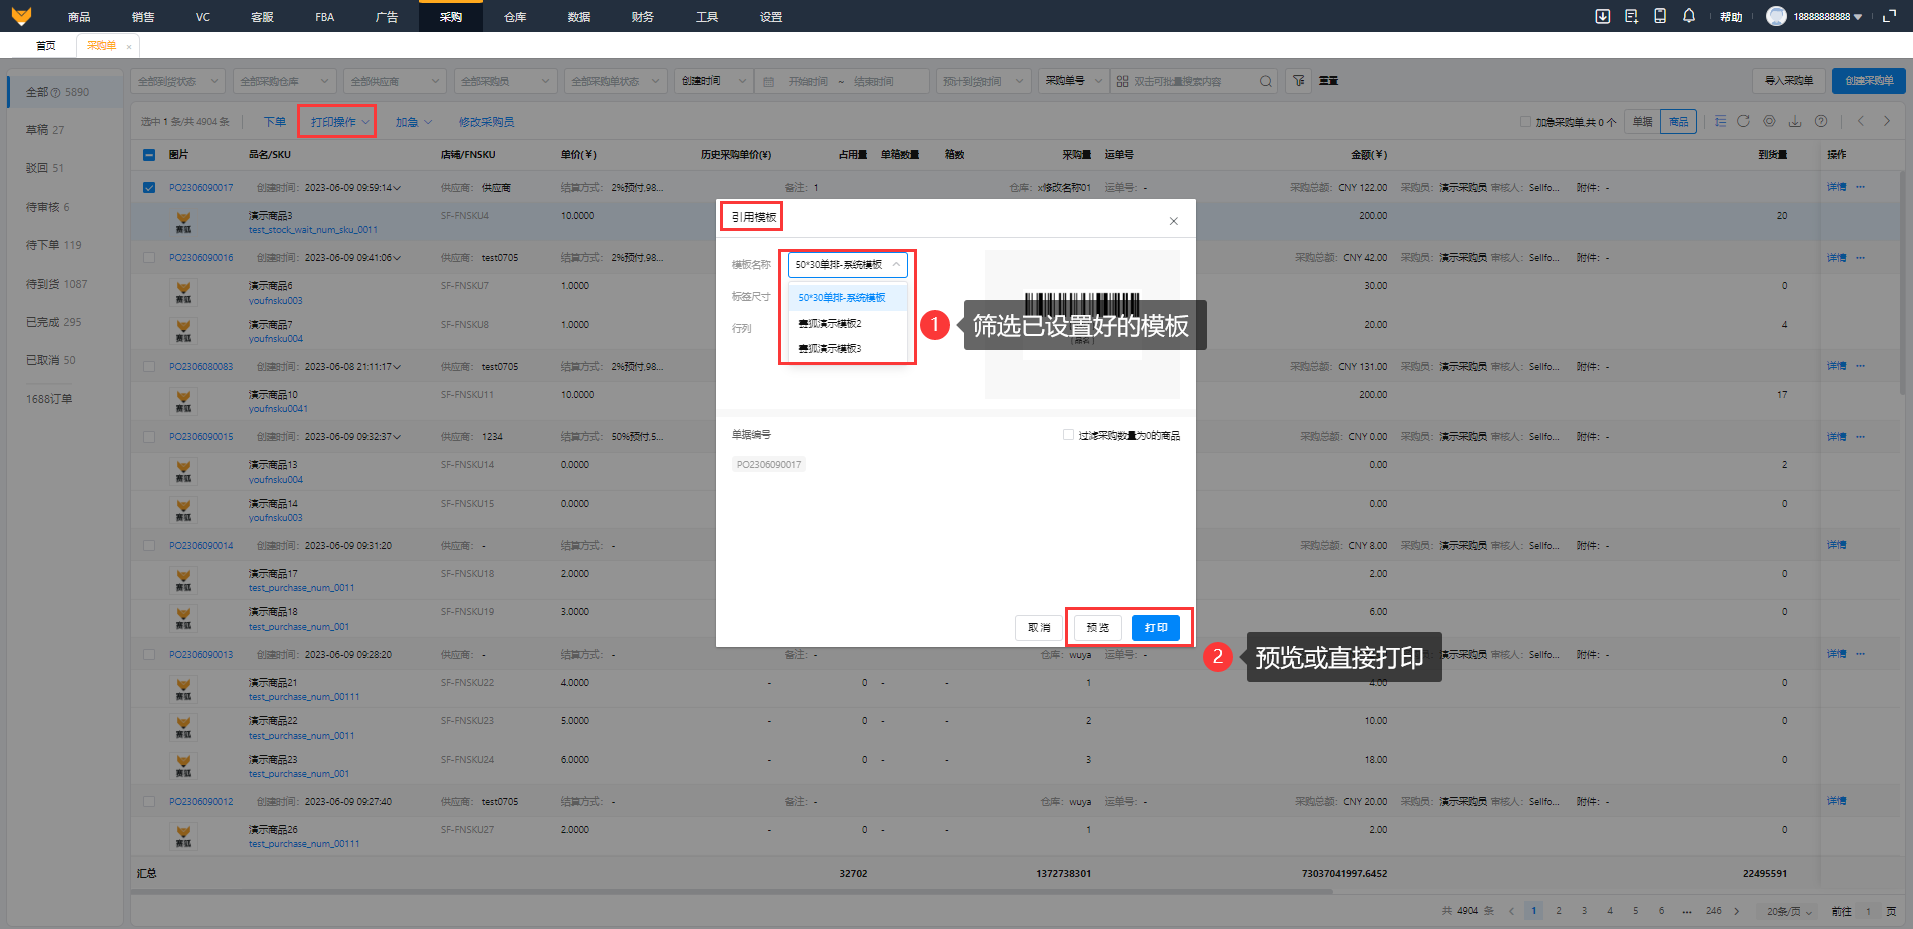Click the 导入采购单 button
1913x929 pixels.
point(1789,81)
